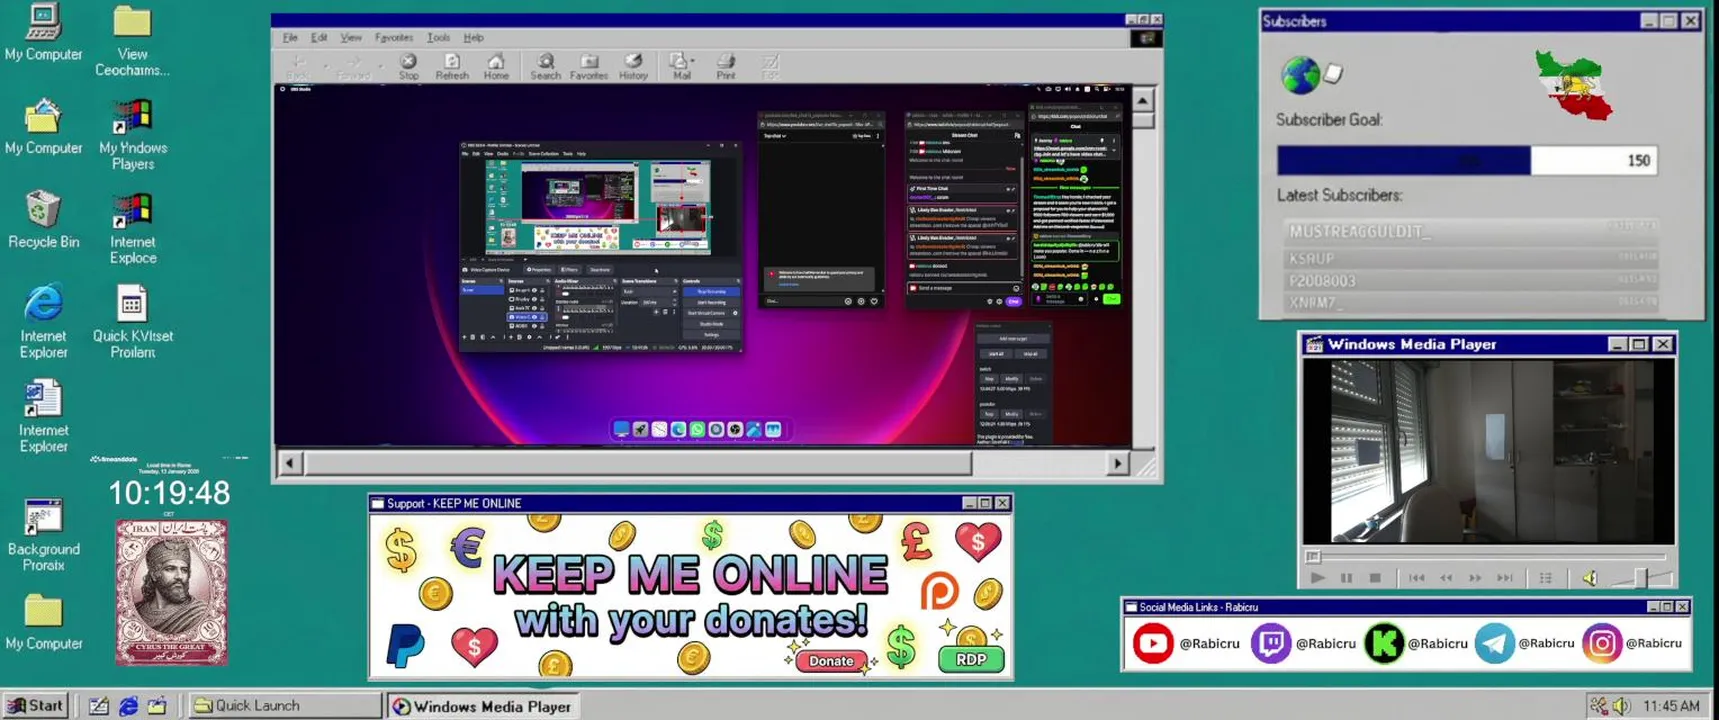Click Rewind in Media Player

tap(1446, 578)
